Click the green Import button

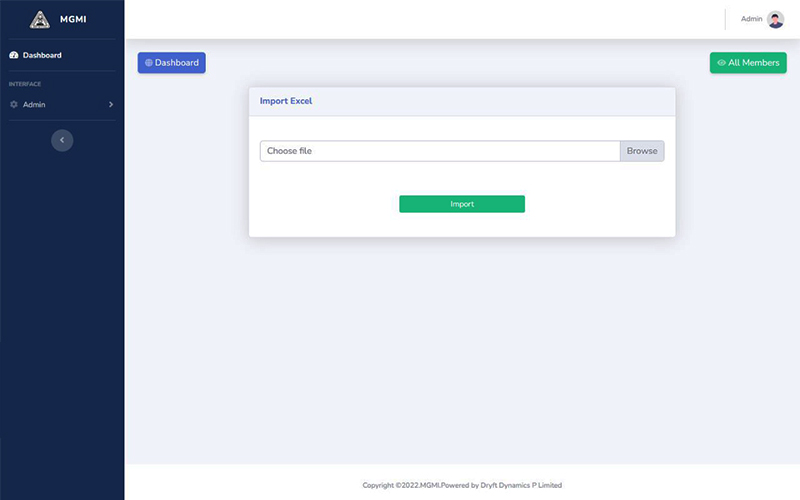coord(462,204)
